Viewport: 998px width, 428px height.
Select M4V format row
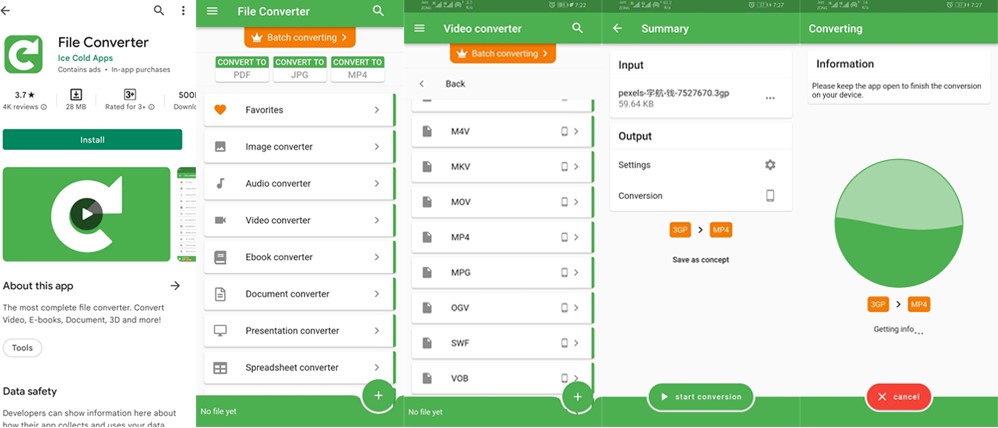(x=502, y=131)
